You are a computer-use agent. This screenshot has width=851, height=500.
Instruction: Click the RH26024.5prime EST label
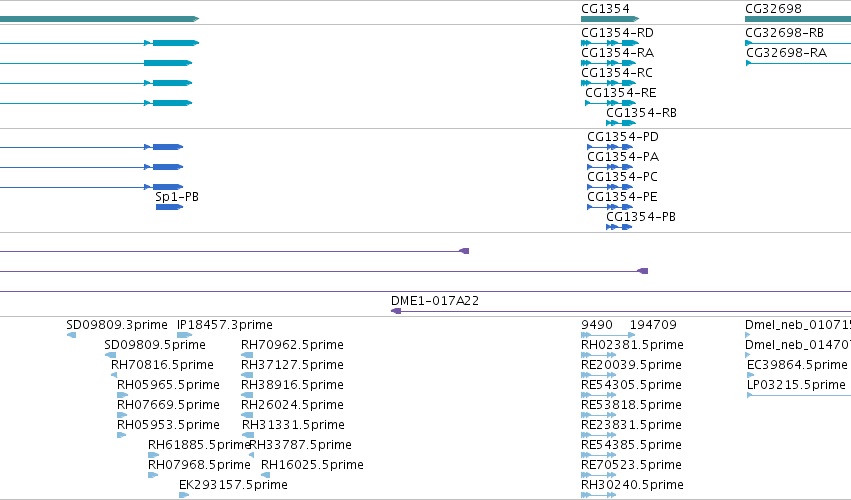click(x=292, y=405)
